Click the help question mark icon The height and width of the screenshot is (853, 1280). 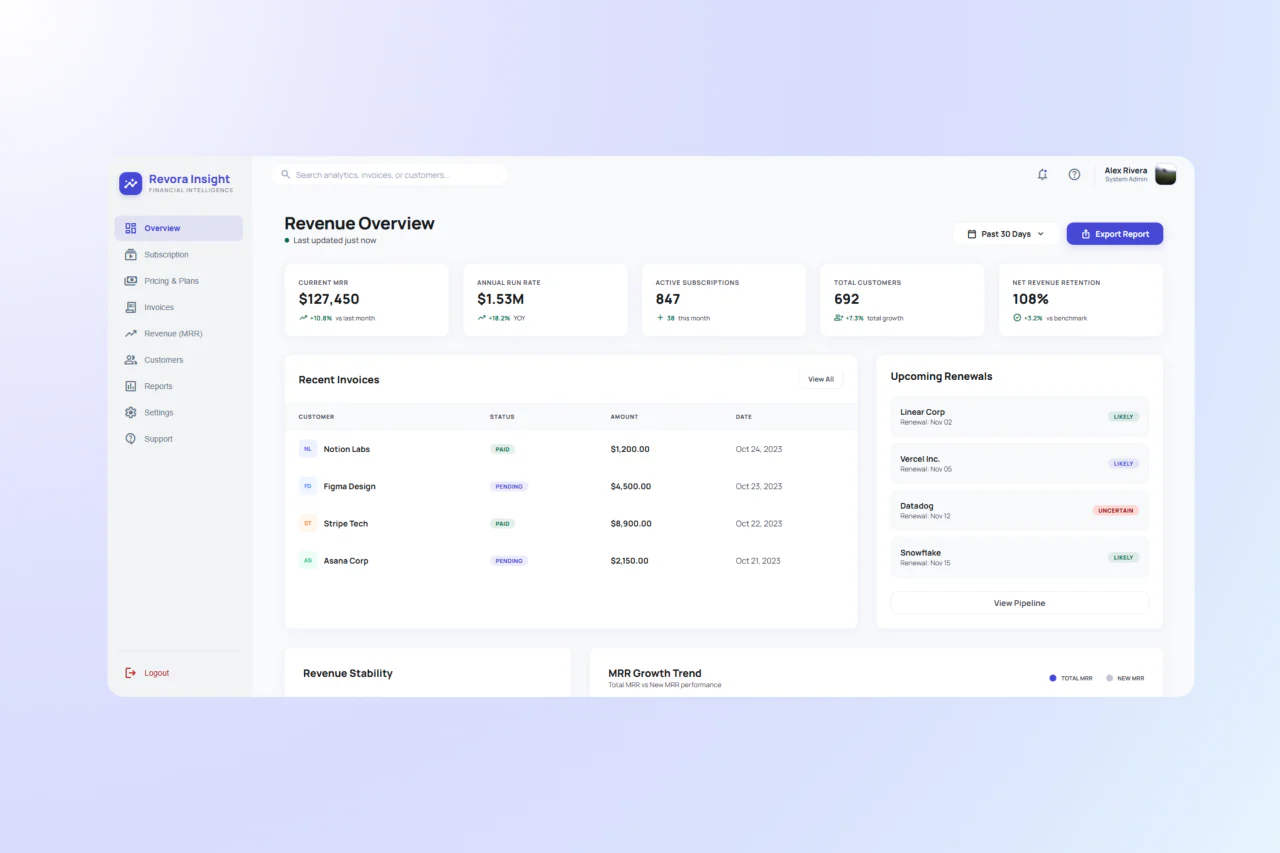pyautogui.click(x=1074, y=174)
